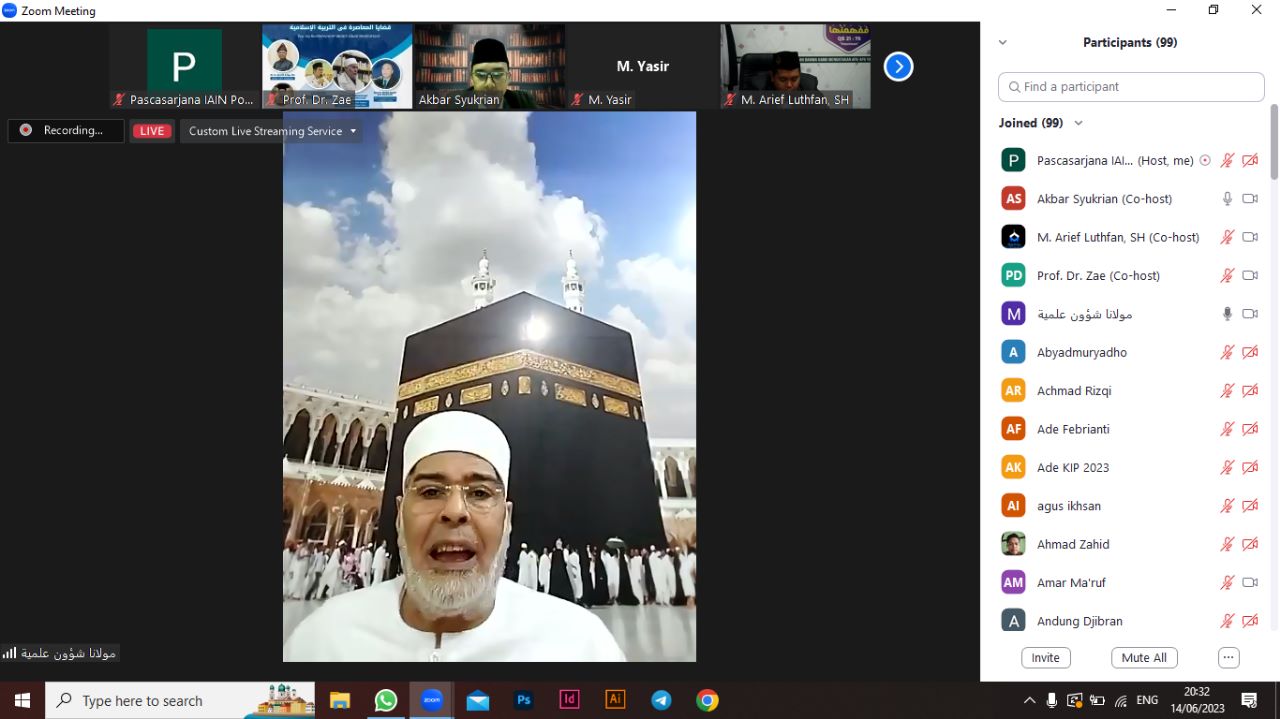Launch Photoshop from the taskbar
The width and height of the screenshot is (1280, 719).
pos(523,700)
